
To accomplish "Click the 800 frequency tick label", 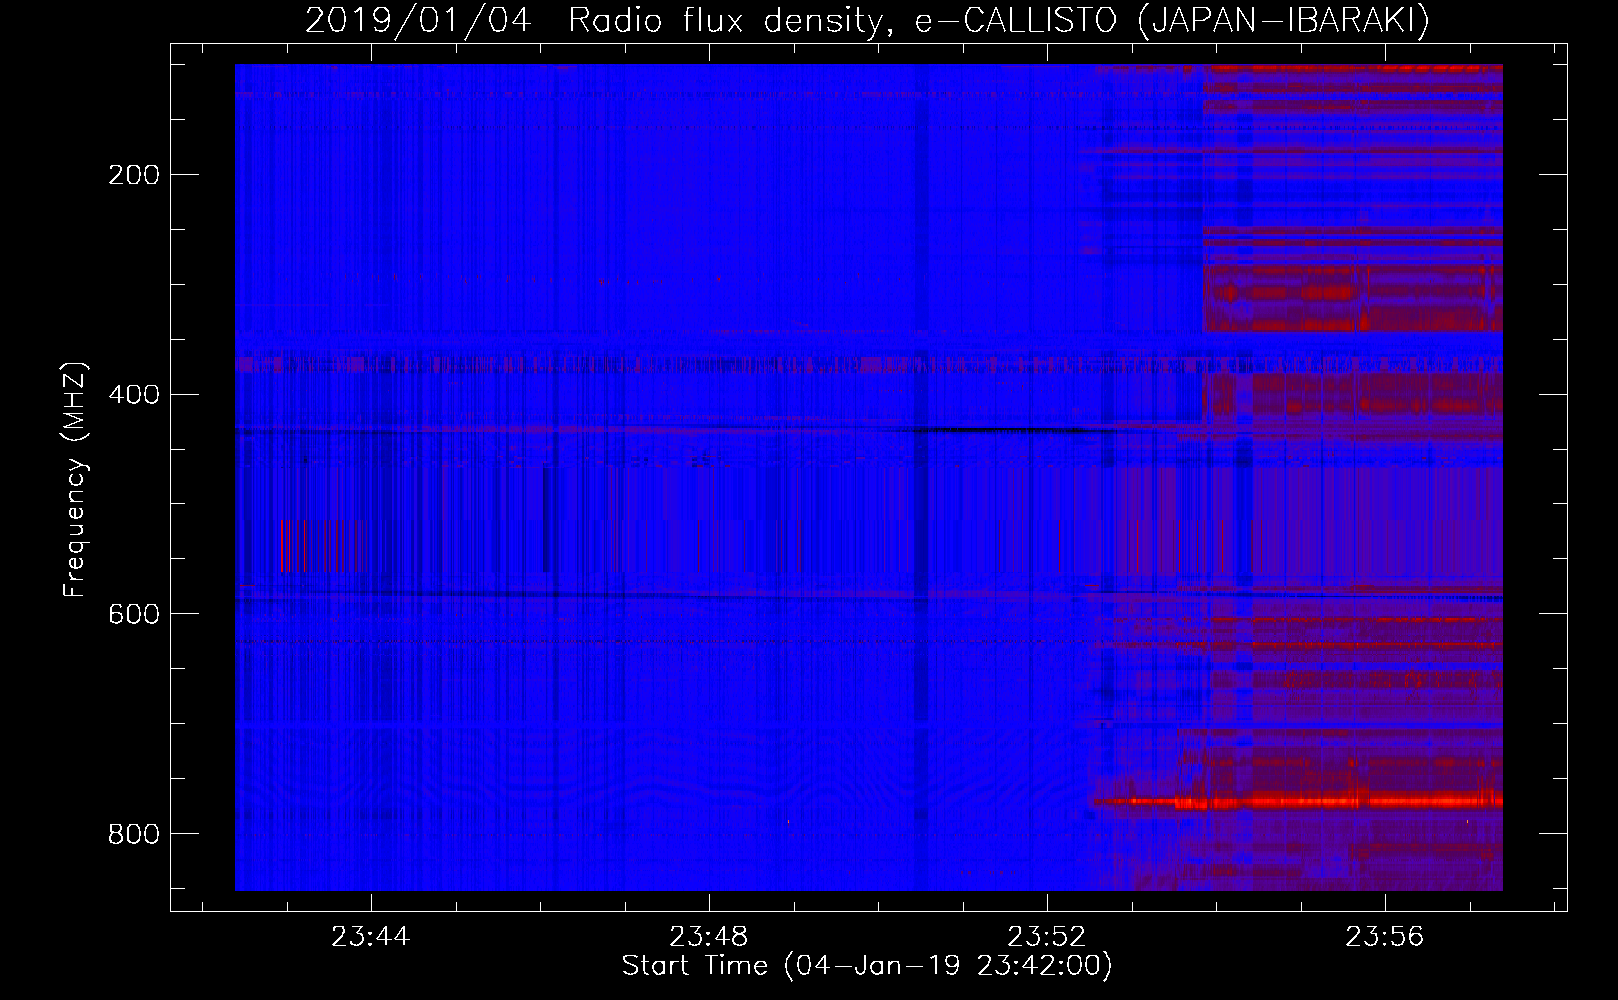I will (133, 834).
